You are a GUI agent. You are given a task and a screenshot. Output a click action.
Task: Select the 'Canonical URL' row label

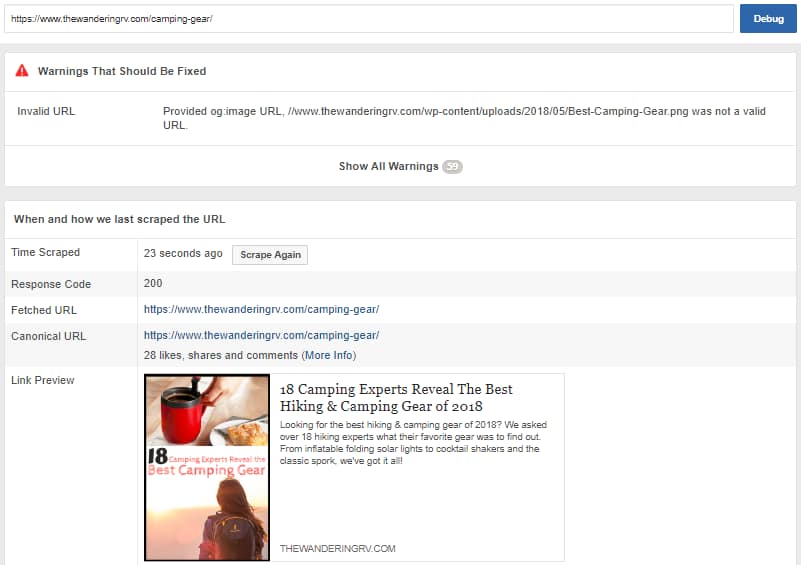pos(49,336)
